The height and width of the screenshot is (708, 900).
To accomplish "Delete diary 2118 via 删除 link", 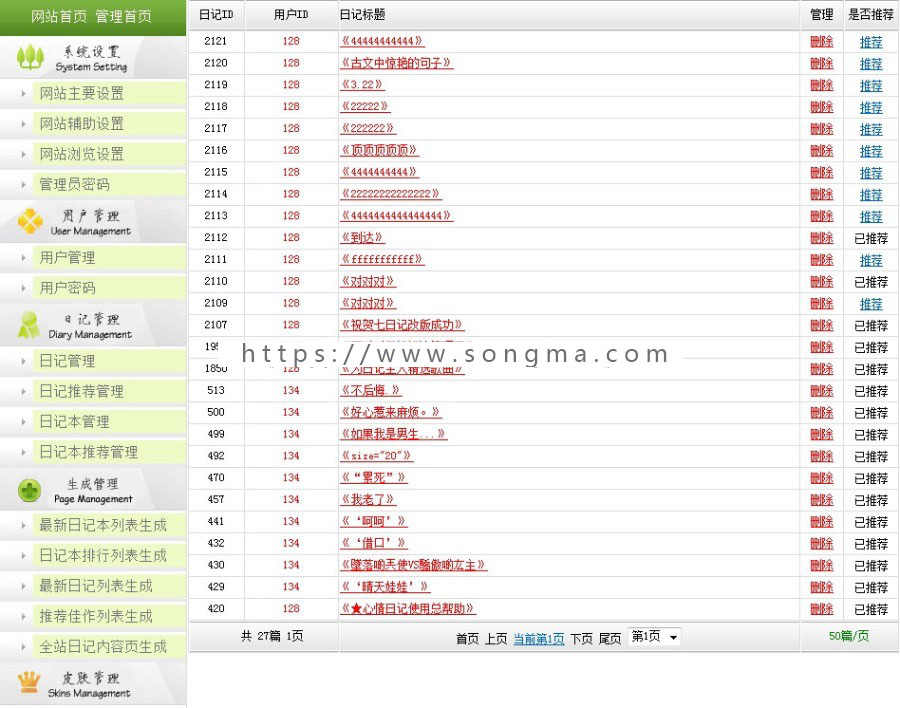I will coord(821,107).
